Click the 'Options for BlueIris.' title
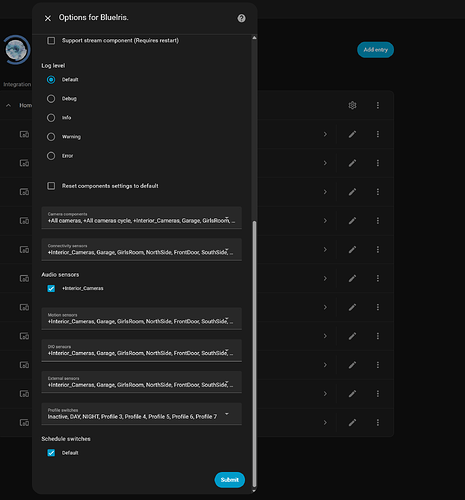The height and width of the screenshot is (500, 465). point(94,18)
